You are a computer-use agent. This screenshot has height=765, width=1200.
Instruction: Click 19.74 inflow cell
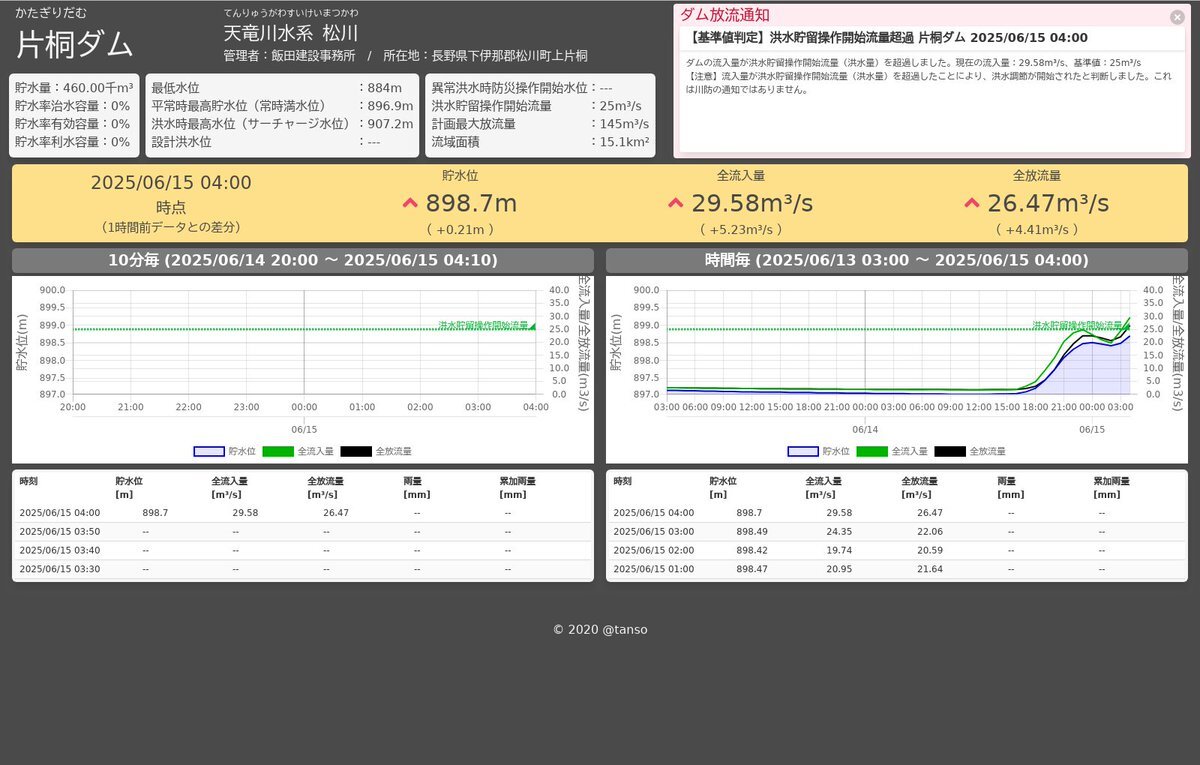(x=839, y=550)
